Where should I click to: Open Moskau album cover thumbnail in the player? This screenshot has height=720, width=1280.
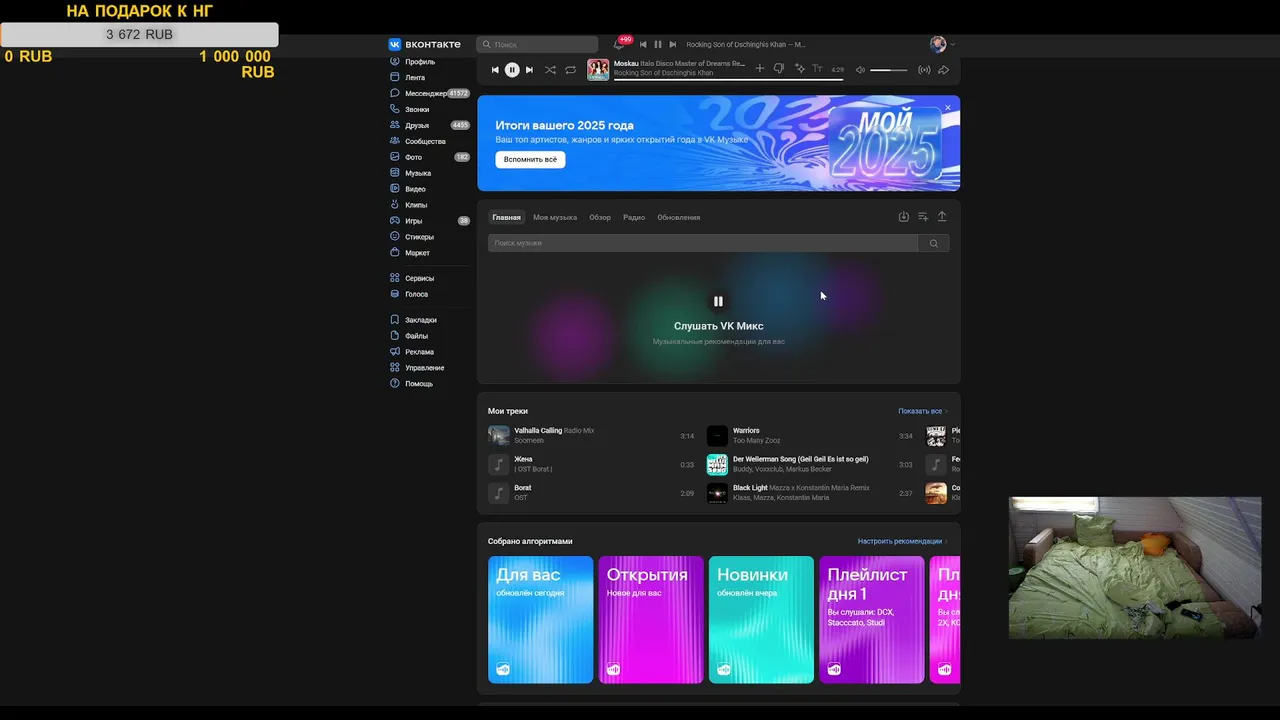[598, 69]
